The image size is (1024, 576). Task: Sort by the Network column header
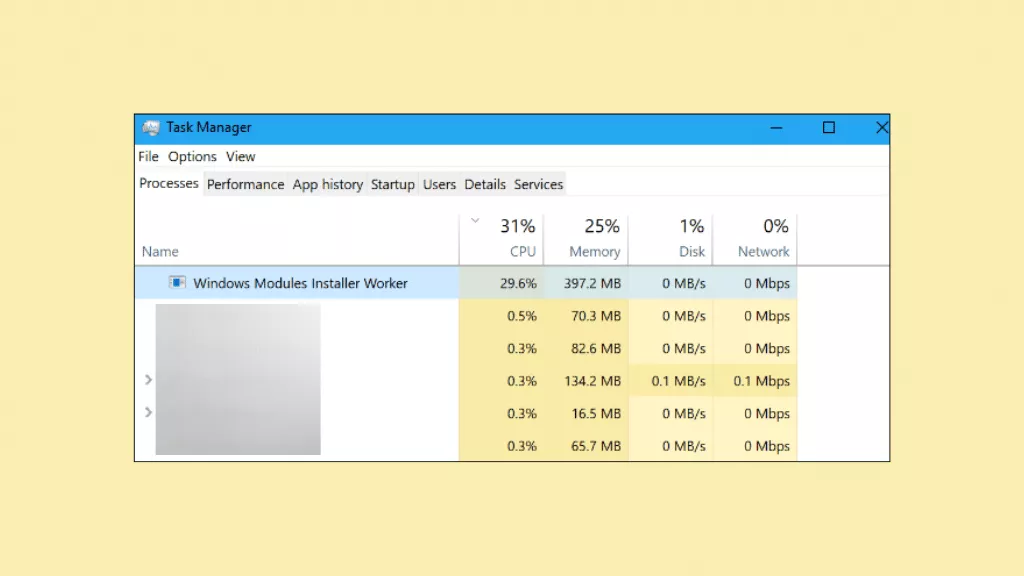coord(754,240)
